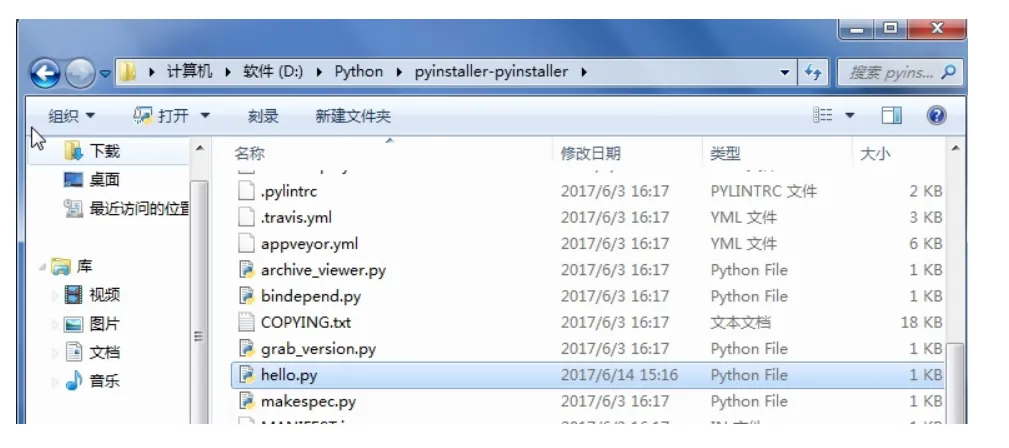
Task: Click the date 2017/6/14 15:16
Action: click(619, 375)
